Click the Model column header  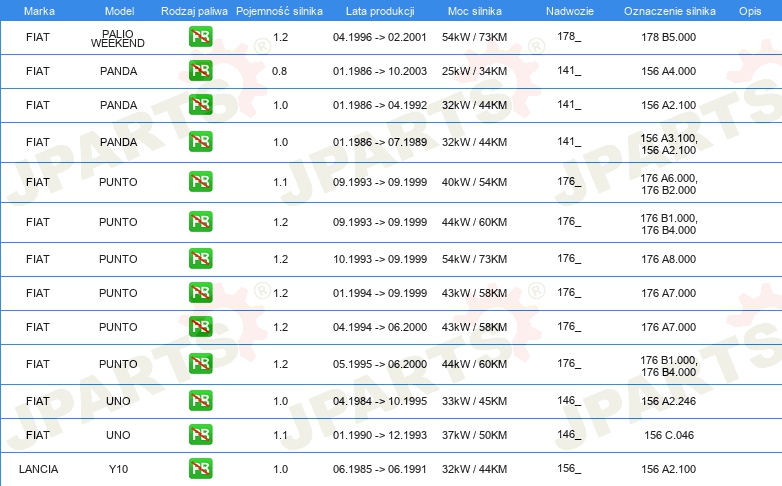(119, 11)
